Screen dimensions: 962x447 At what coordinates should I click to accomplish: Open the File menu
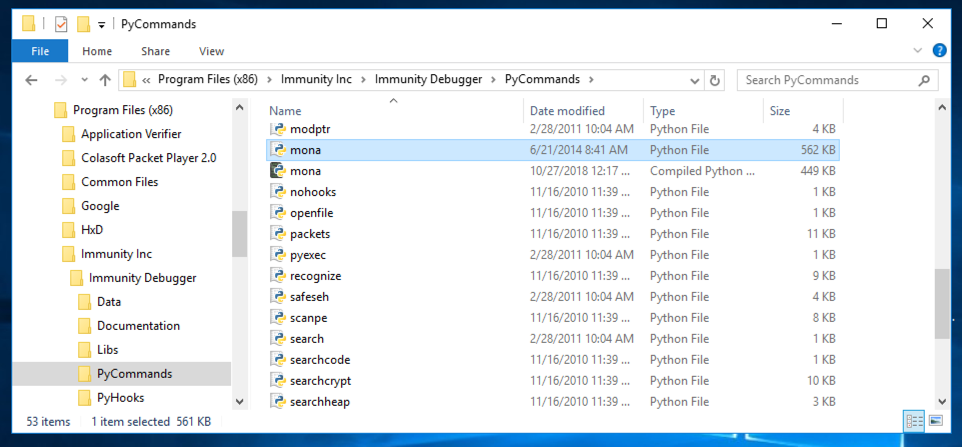pyautogui.click(x=41, y=51)
